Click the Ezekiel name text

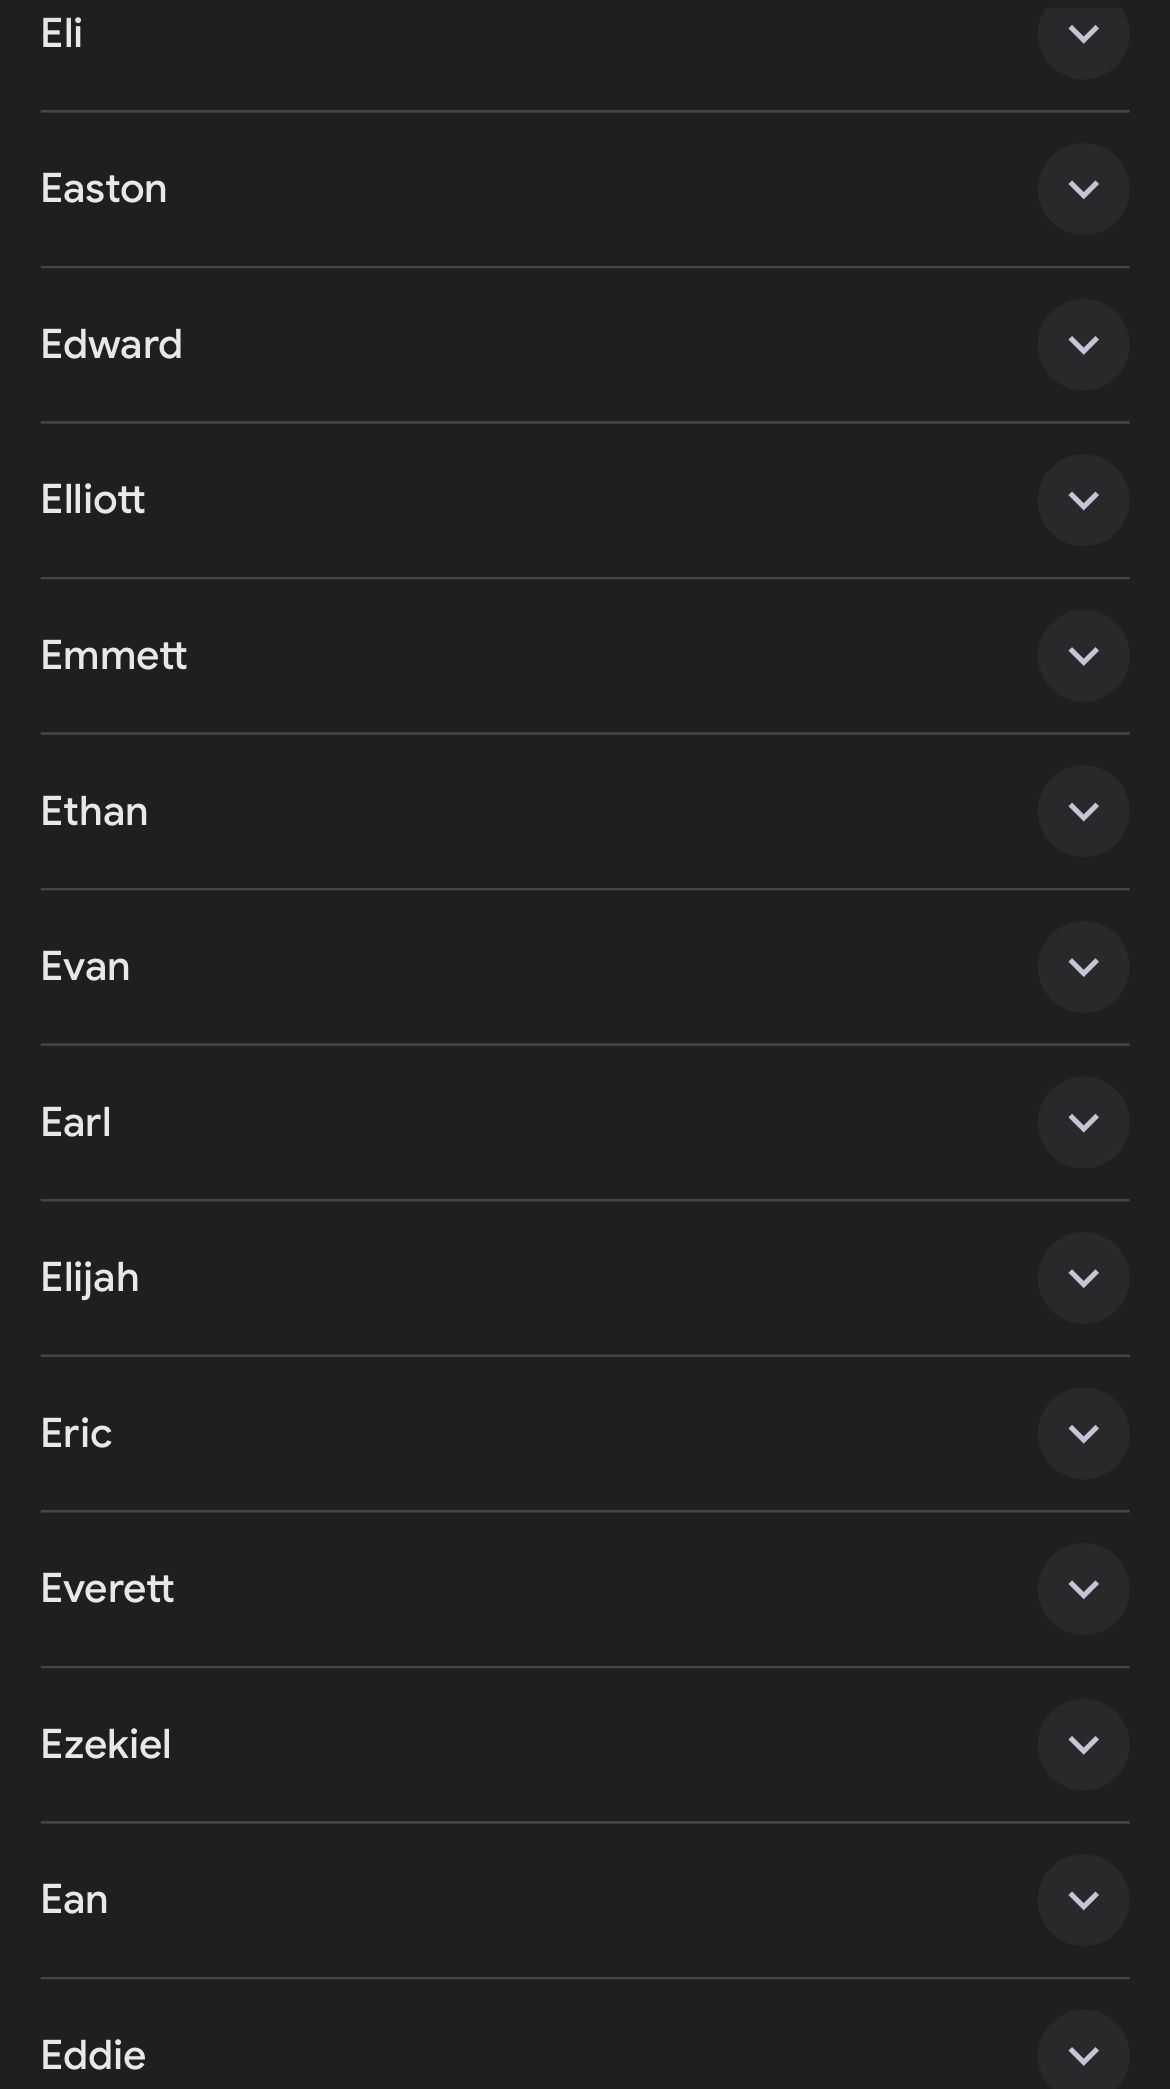[x=106, y=1744]
